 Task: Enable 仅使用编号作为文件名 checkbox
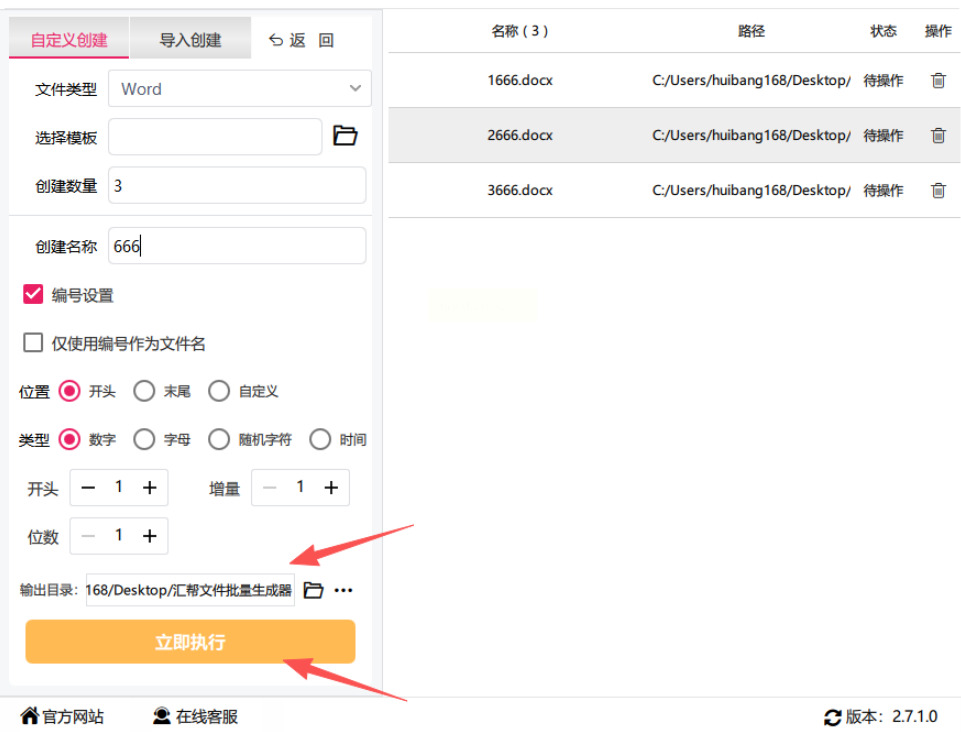[x=33, y=343]
